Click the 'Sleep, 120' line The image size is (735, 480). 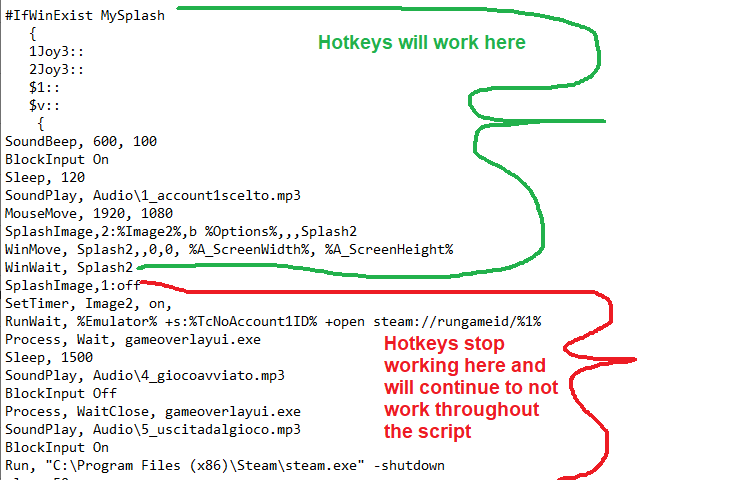click(x=45, y=178)
